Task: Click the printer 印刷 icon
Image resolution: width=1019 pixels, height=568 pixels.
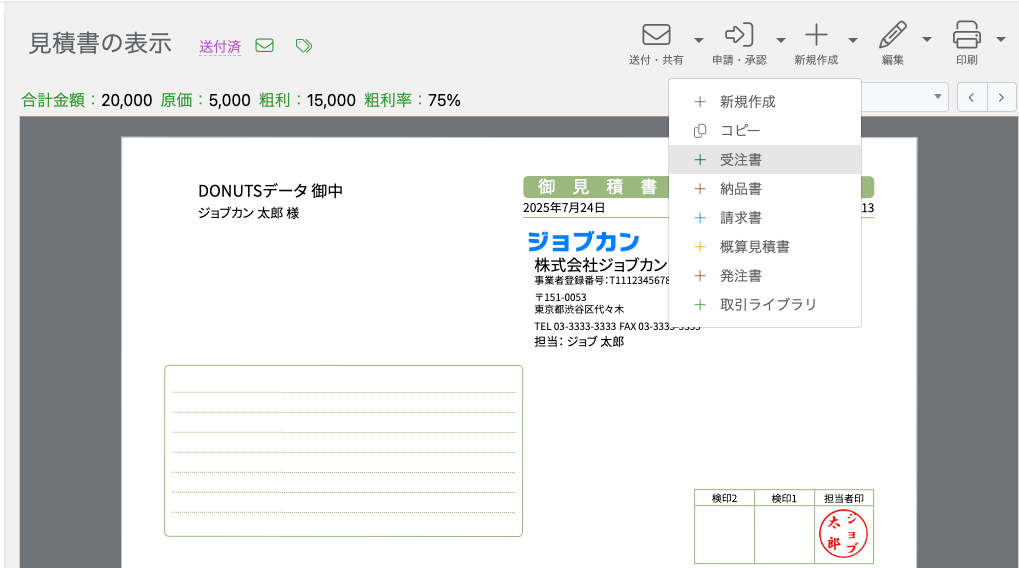Action: click(x=967, y=35)
